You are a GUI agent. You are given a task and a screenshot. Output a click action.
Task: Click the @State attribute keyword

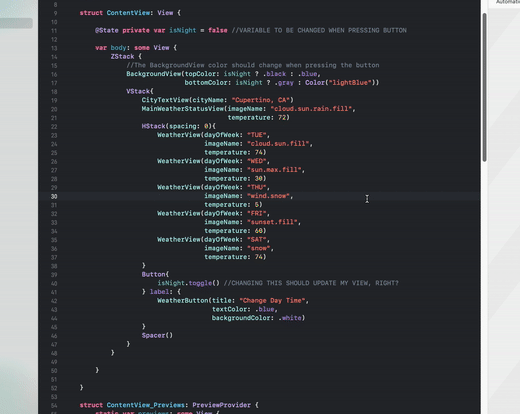click(x=107, y=30)
